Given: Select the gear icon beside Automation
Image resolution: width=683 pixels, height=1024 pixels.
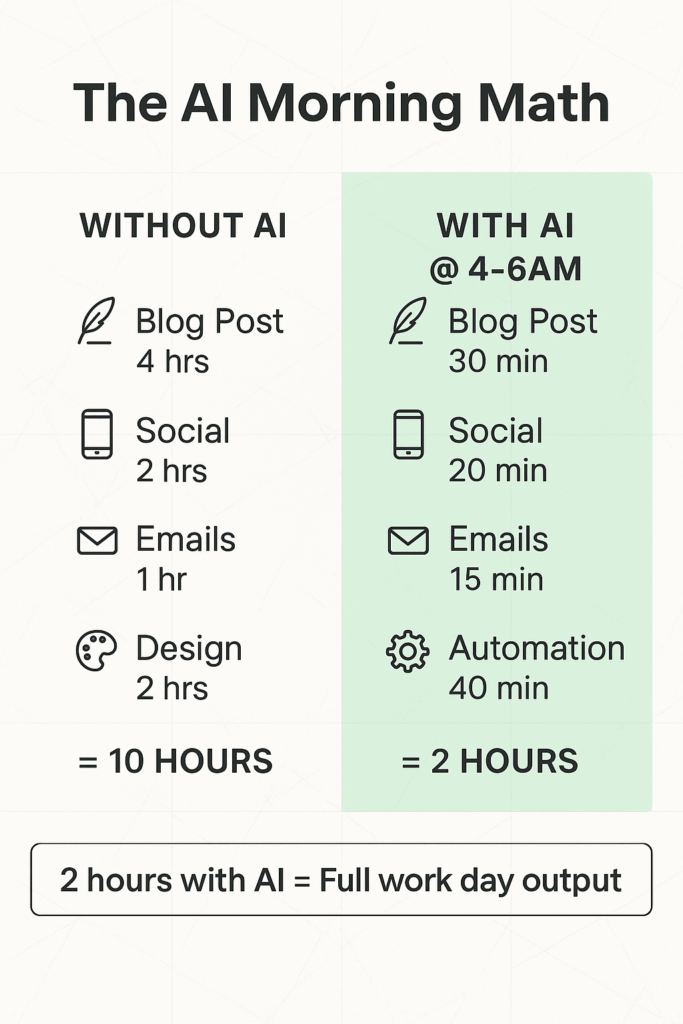Looking at the screenshot, I should pos(408,652).
